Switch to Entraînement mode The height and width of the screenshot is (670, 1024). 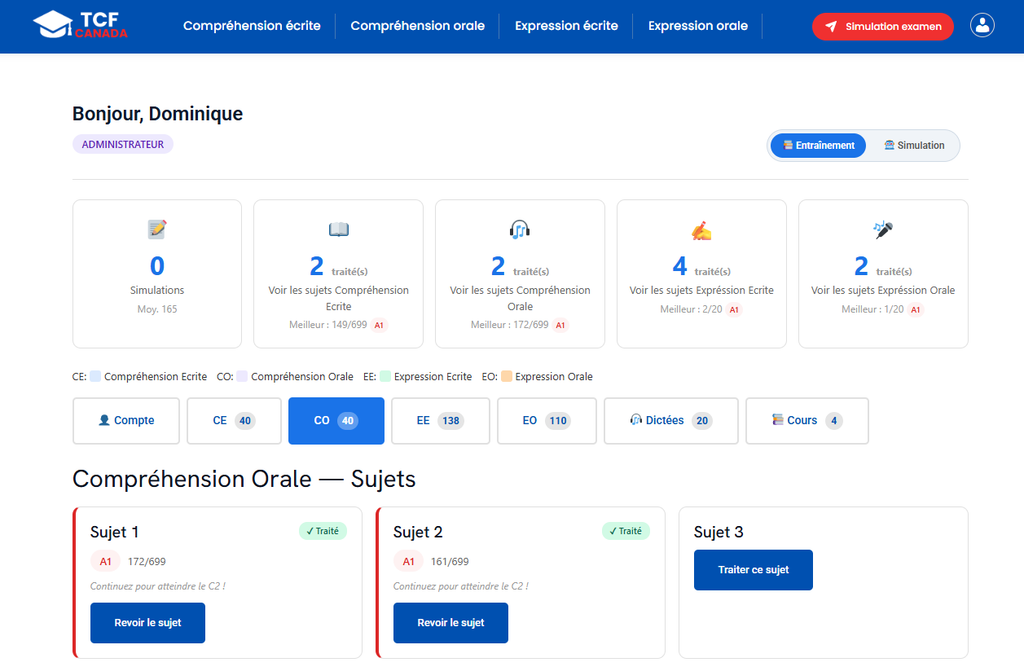(818, 145)
